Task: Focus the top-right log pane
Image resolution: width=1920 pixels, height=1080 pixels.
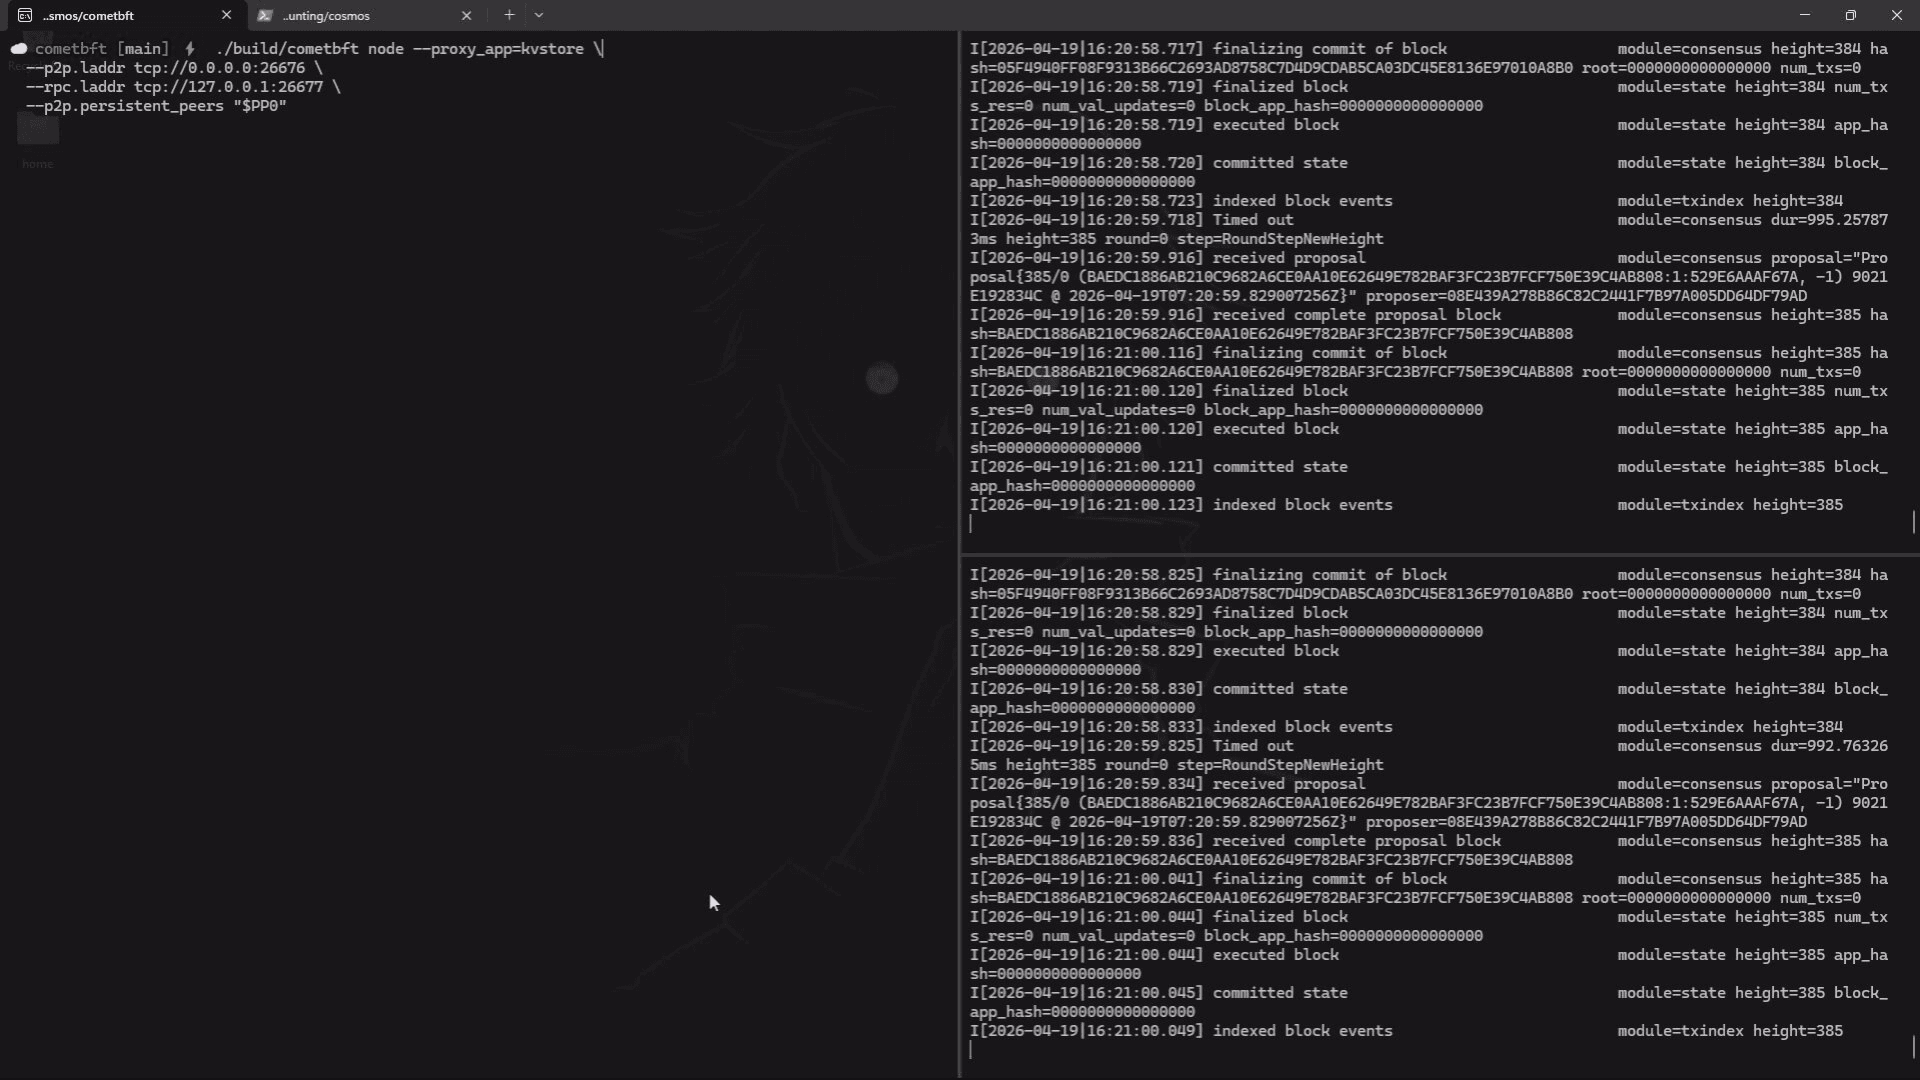Action: (1440, 290)
